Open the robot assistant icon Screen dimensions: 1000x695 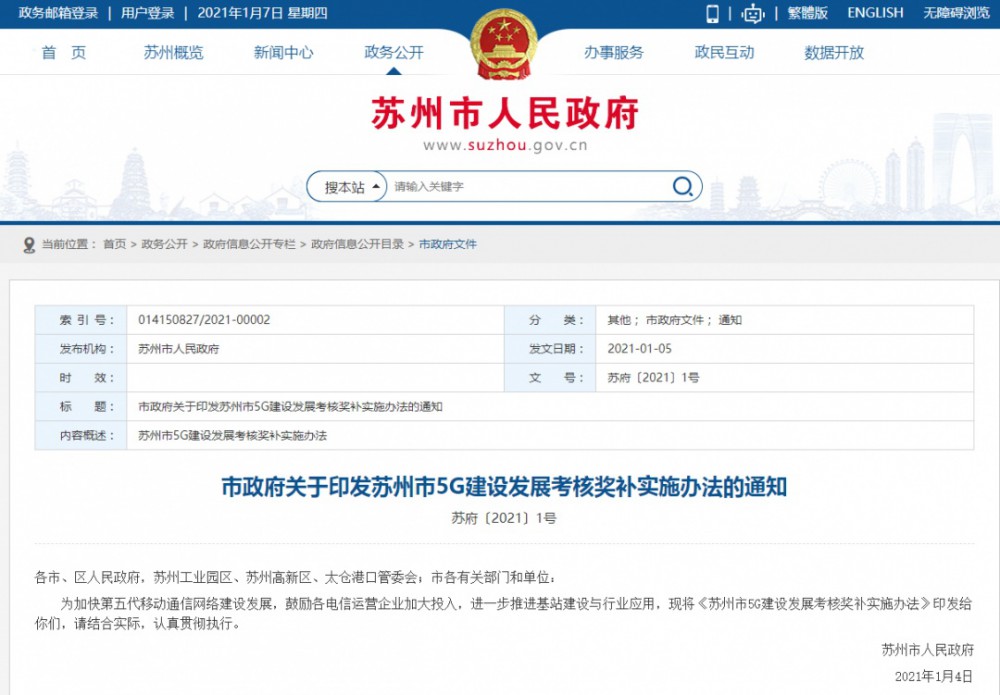[x=752, y=13]
